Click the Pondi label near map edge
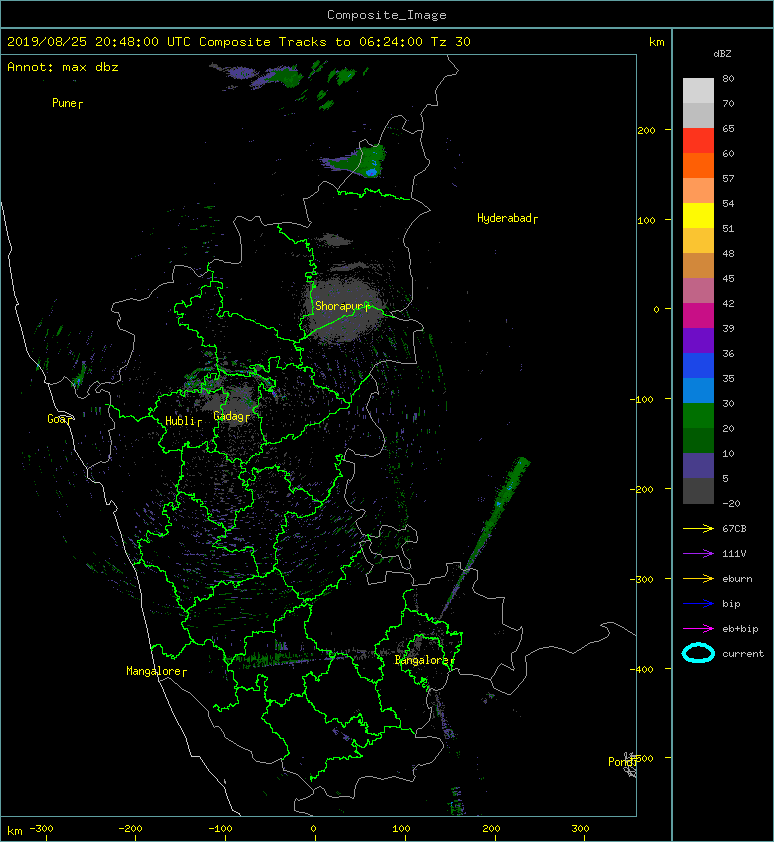This screenshot has height=842, width=774. pos(621,762)
